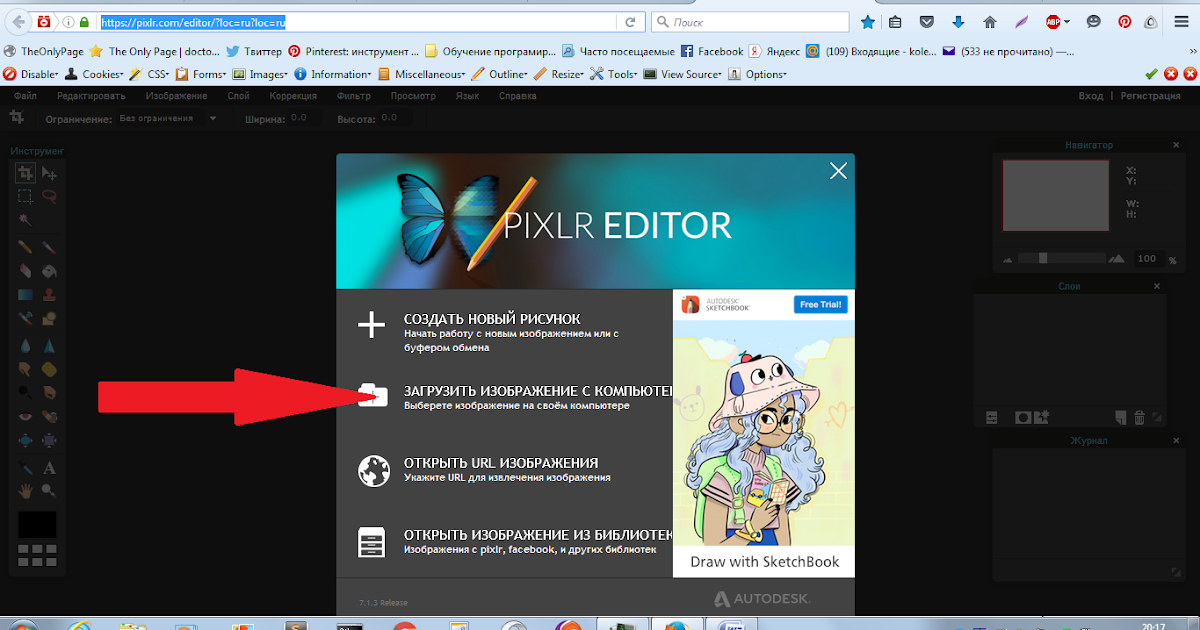Click the Вход login link
The image size is (1200, 630).
[x=1091, y=96]
